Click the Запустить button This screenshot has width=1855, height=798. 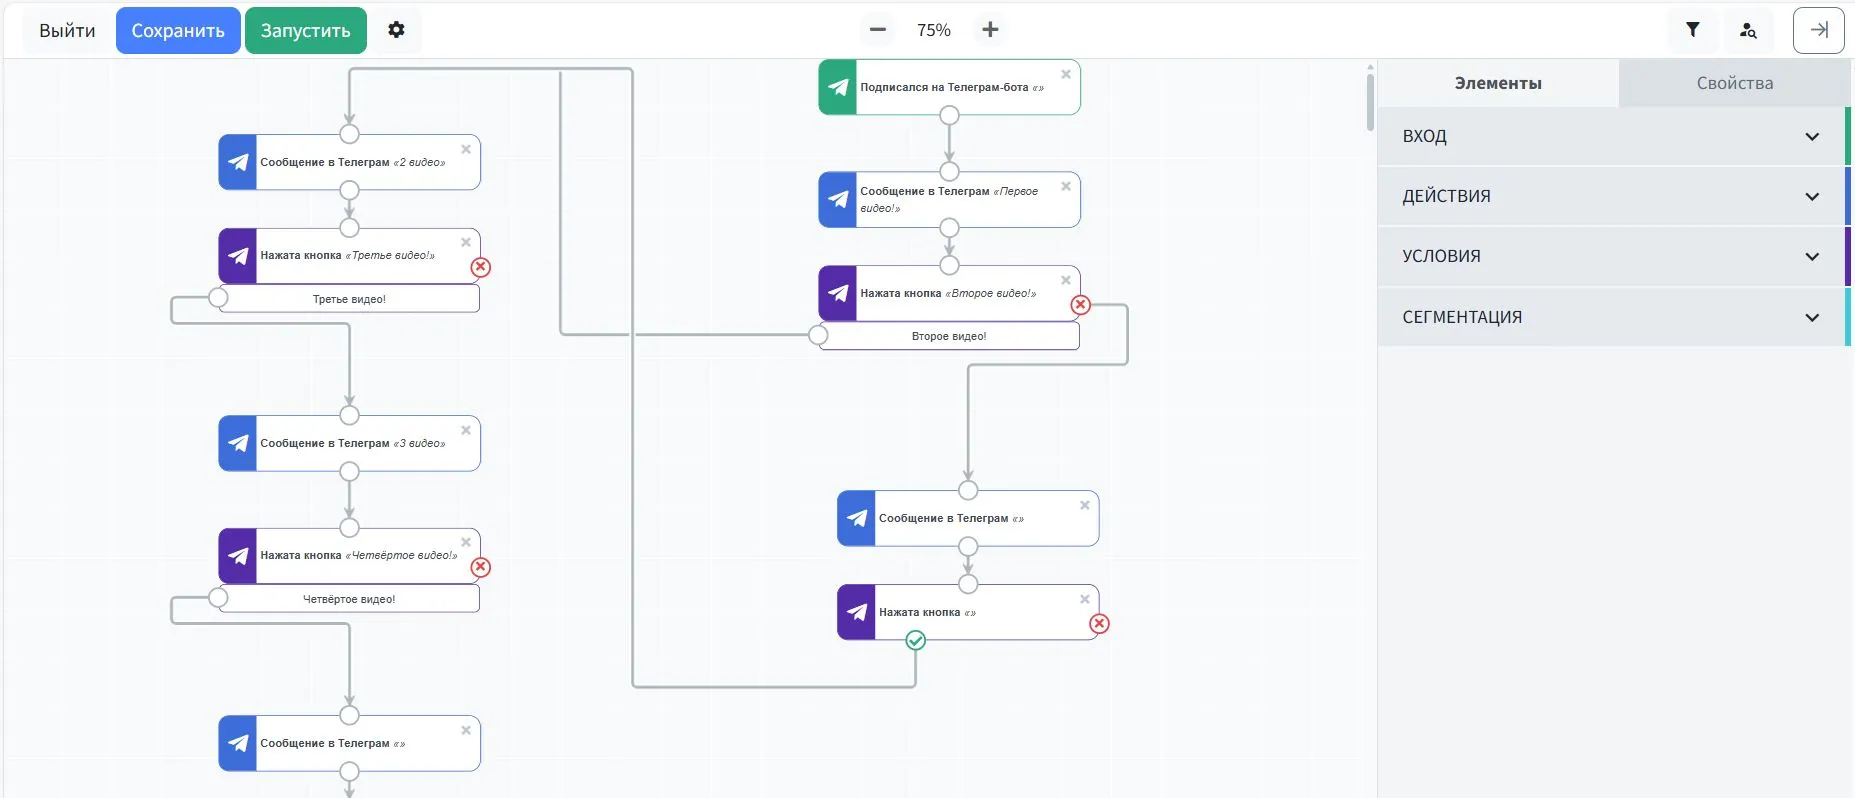[305, 30]
